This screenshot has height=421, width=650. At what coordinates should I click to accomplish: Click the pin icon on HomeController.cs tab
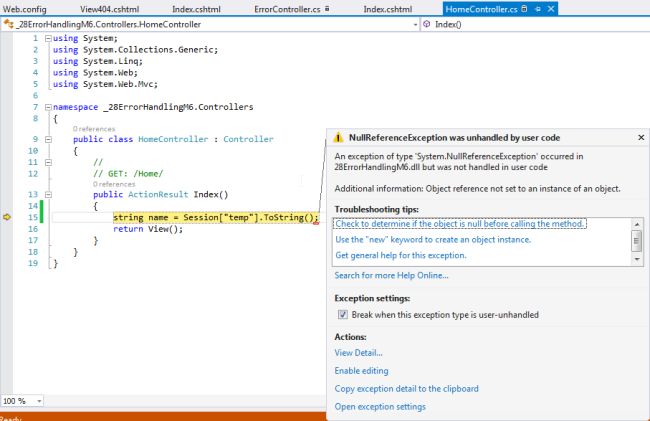538,9
